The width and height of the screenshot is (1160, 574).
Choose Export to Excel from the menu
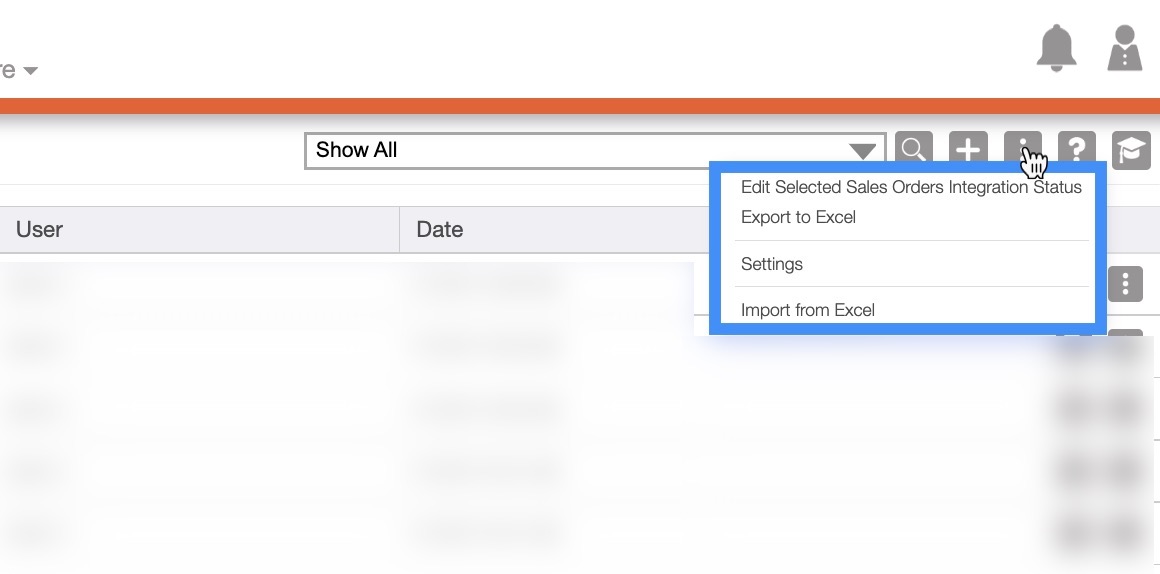798,217
